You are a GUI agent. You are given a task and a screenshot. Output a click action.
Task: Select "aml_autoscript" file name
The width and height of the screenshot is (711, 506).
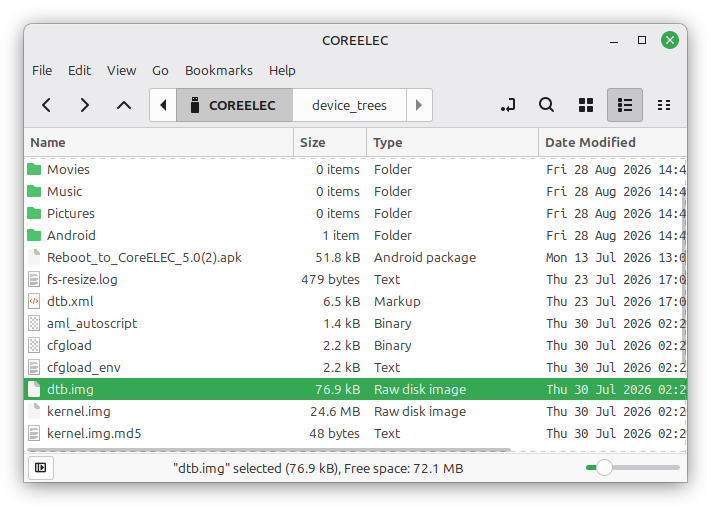coord(92,324)
